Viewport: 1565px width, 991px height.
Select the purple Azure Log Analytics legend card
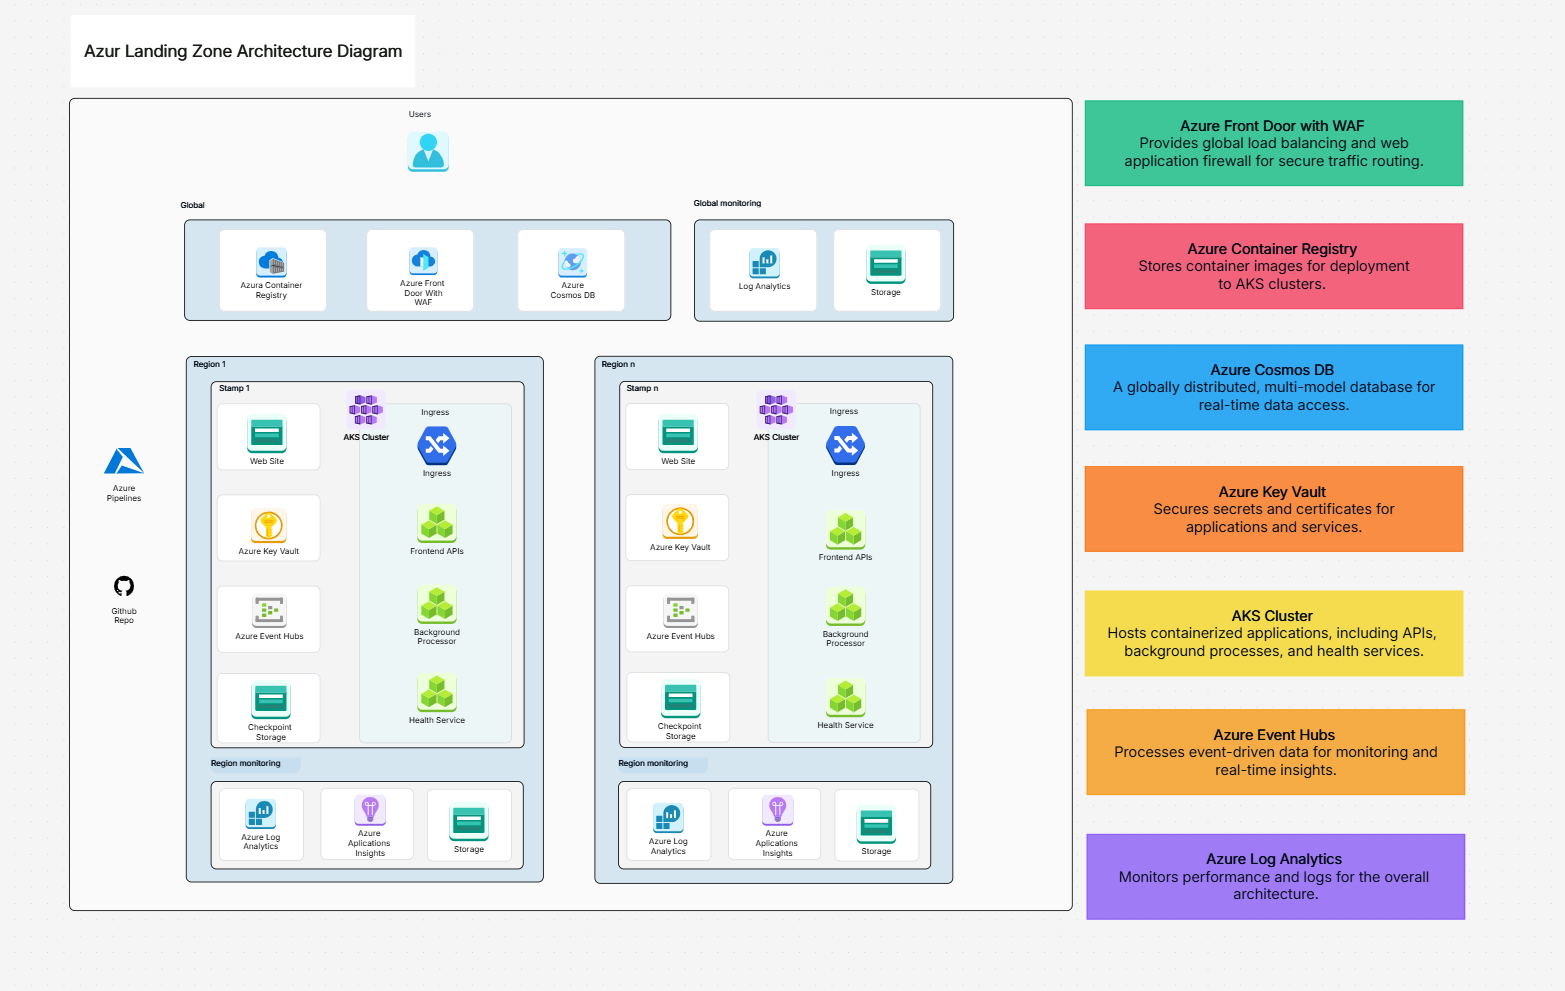click(x=1274, y=876)
